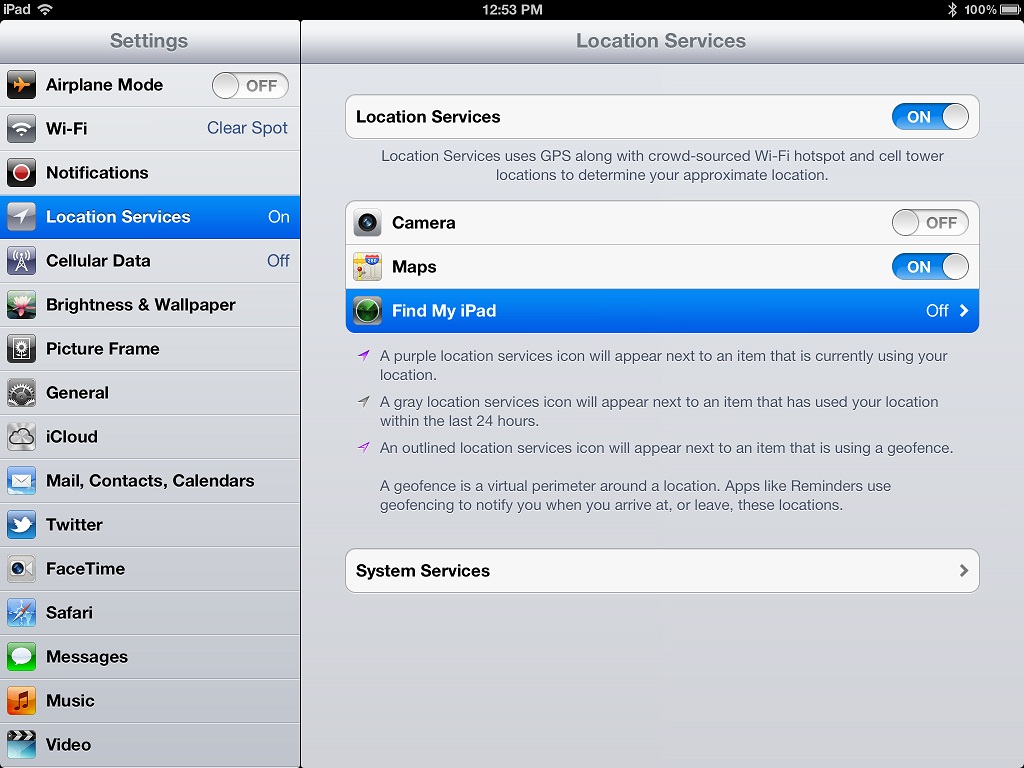Tap the Safari compass icon
1024x768 pixels.
tap(21, 613)
